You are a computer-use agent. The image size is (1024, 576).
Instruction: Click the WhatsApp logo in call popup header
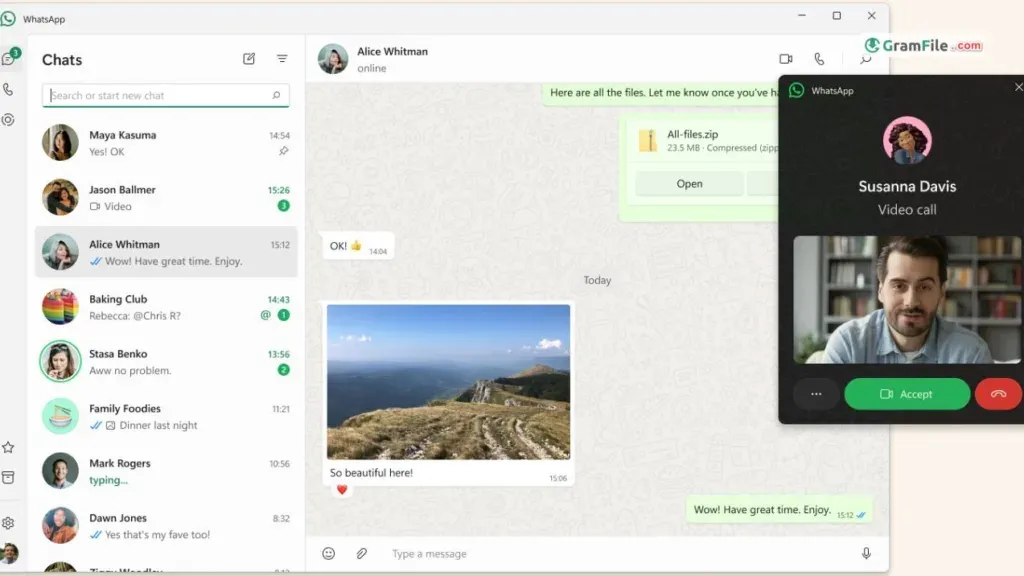pos(796,90)
